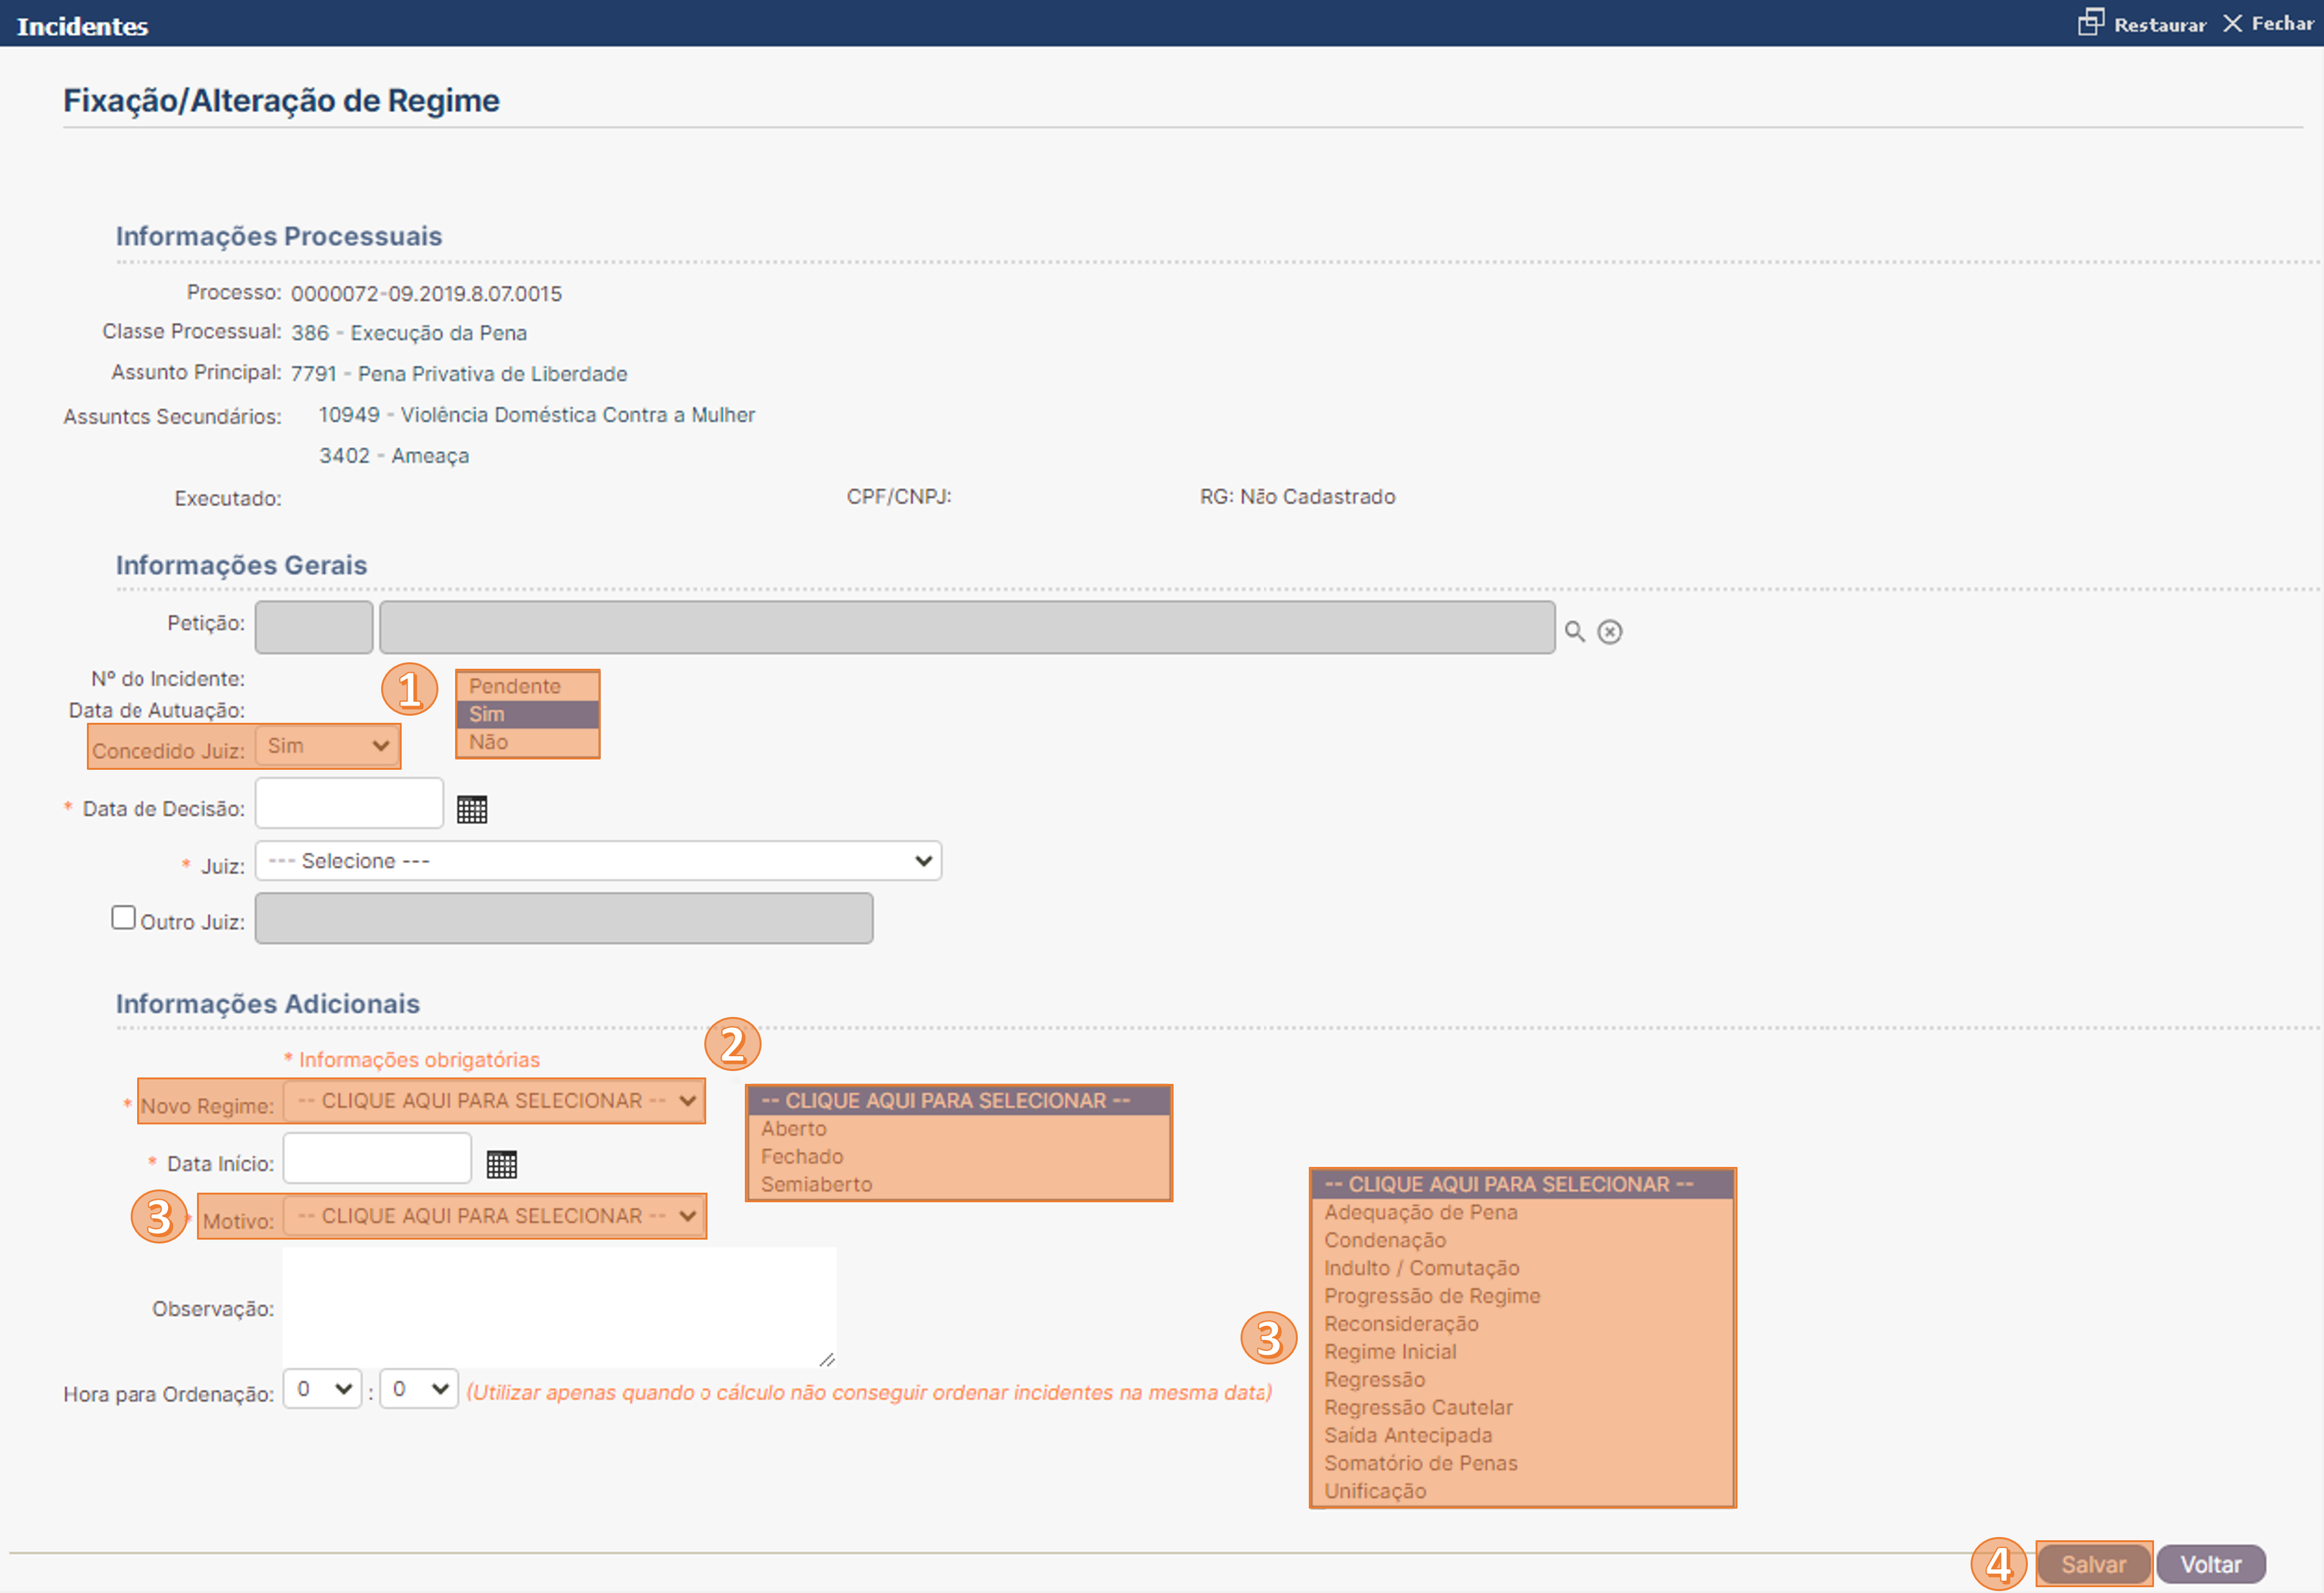Select Não in Concedido Juiz options

(489, 742)
